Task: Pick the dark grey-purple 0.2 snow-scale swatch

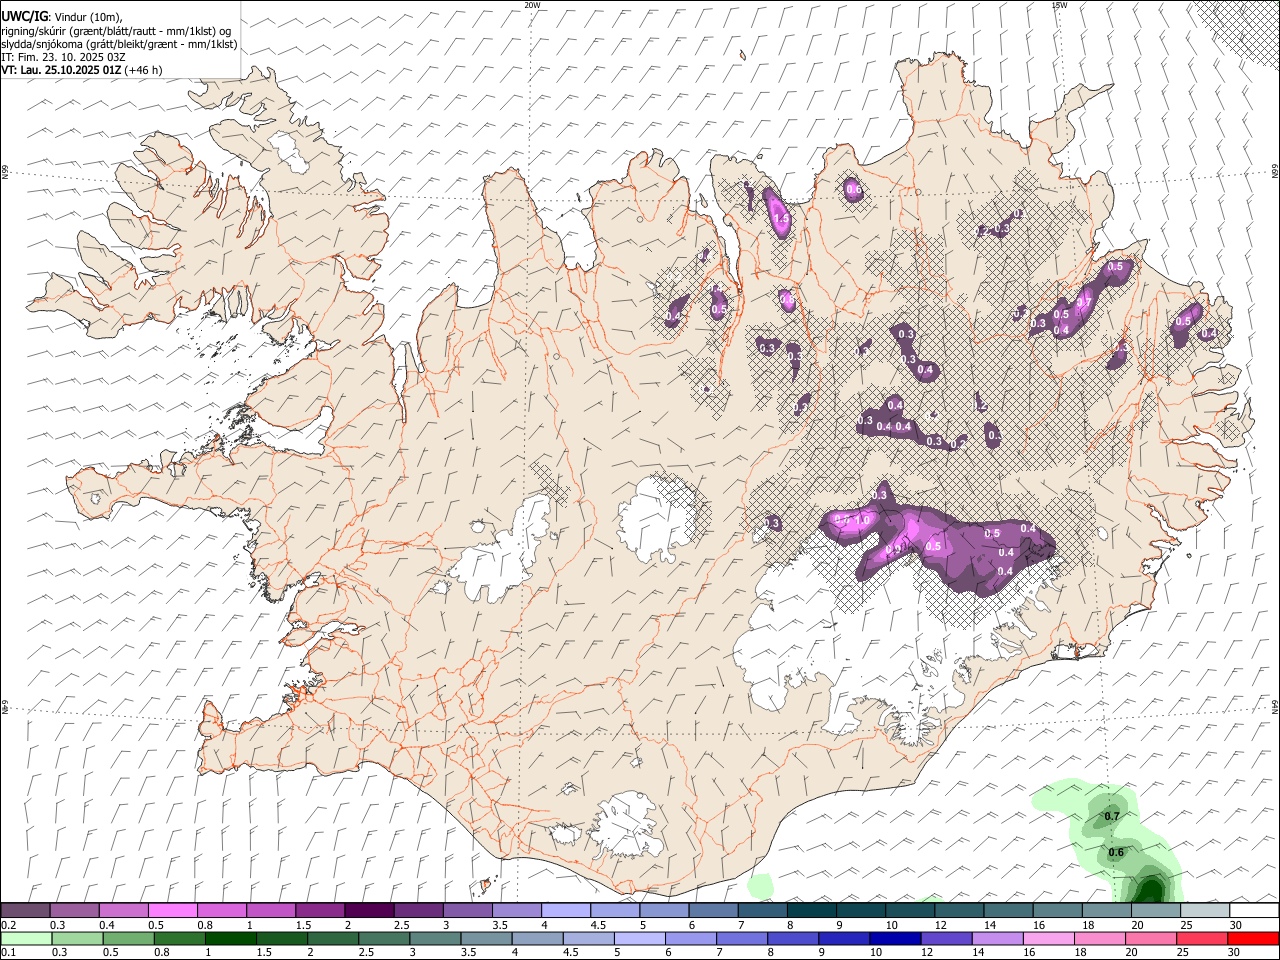Action: tap(25, 911)
